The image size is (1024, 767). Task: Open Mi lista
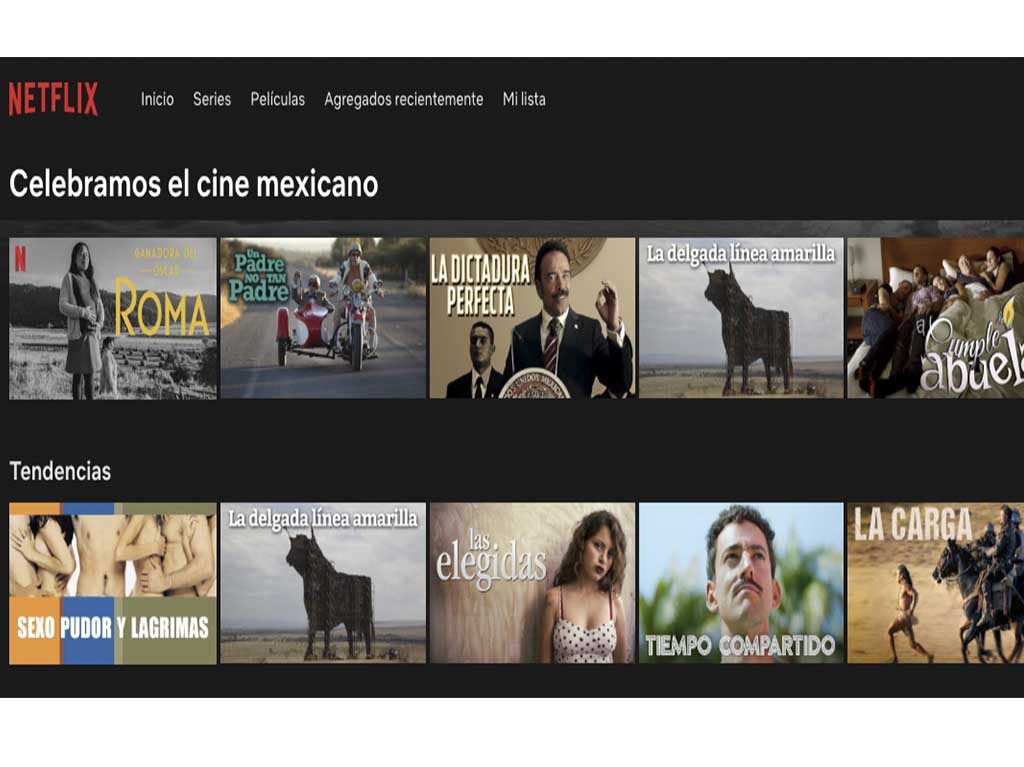pos(524,99)
